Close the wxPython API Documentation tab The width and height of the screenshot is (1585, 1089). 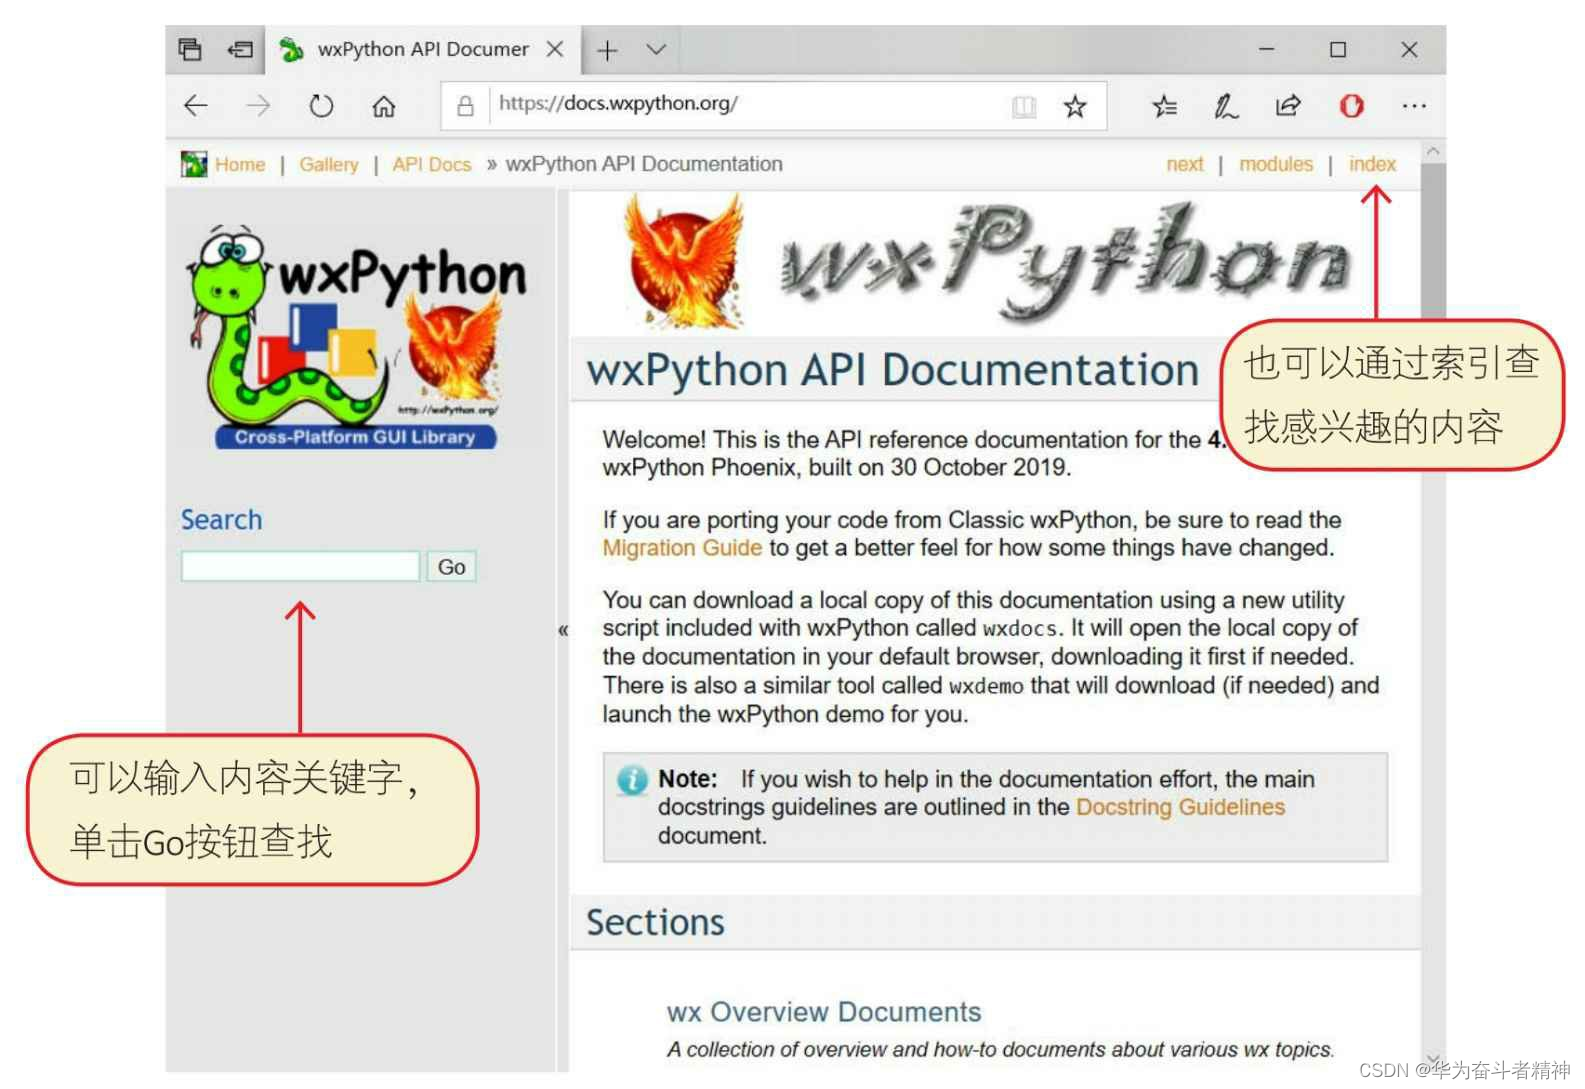click(555, 49)
